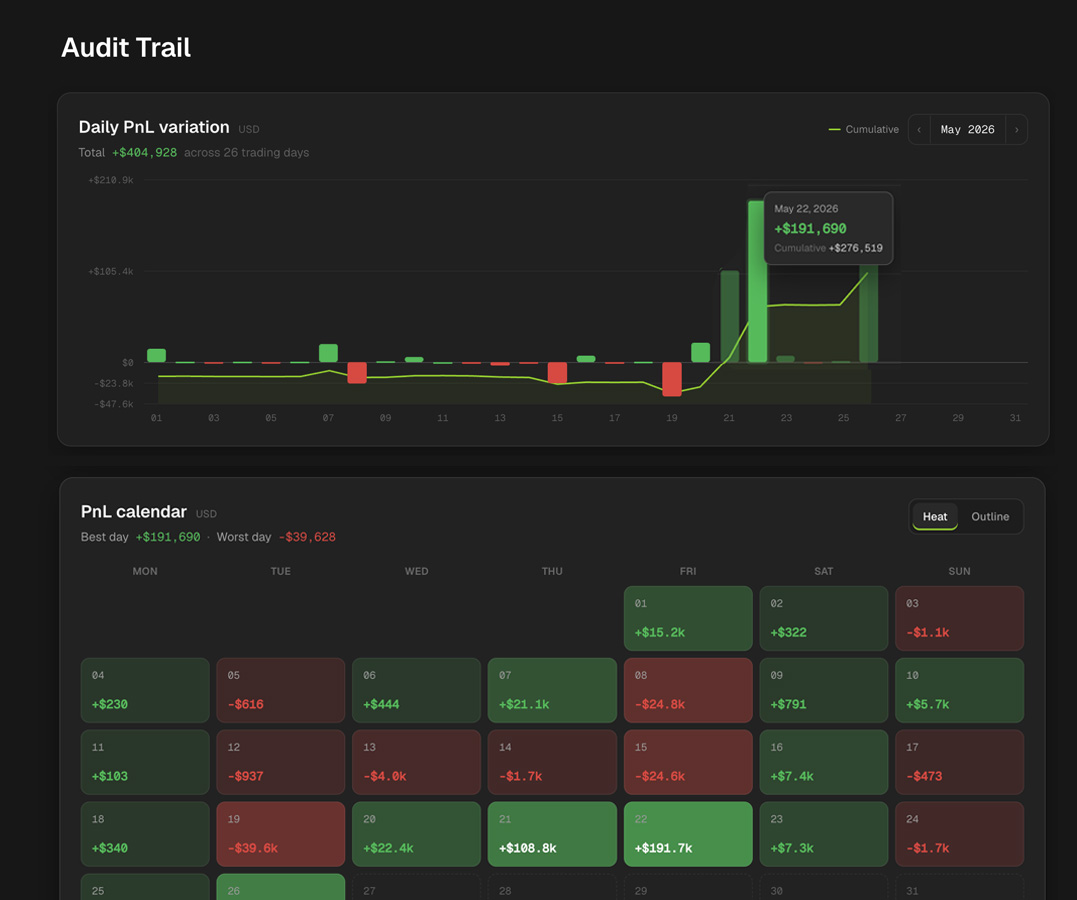1077x900 pixels.
Task: Open calendar day 12 with -$937
Action: click(280, 762)
